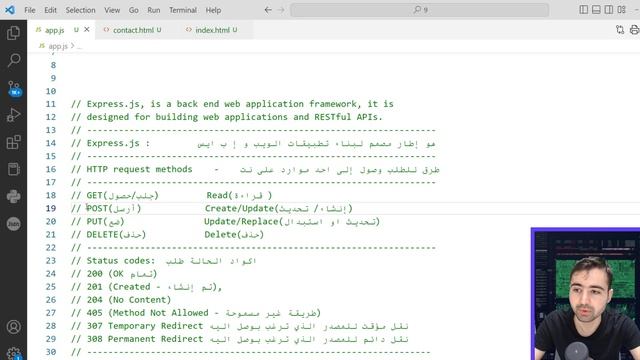Go back with the left arrow
640x360 pixels.
[x=268, y=10]
